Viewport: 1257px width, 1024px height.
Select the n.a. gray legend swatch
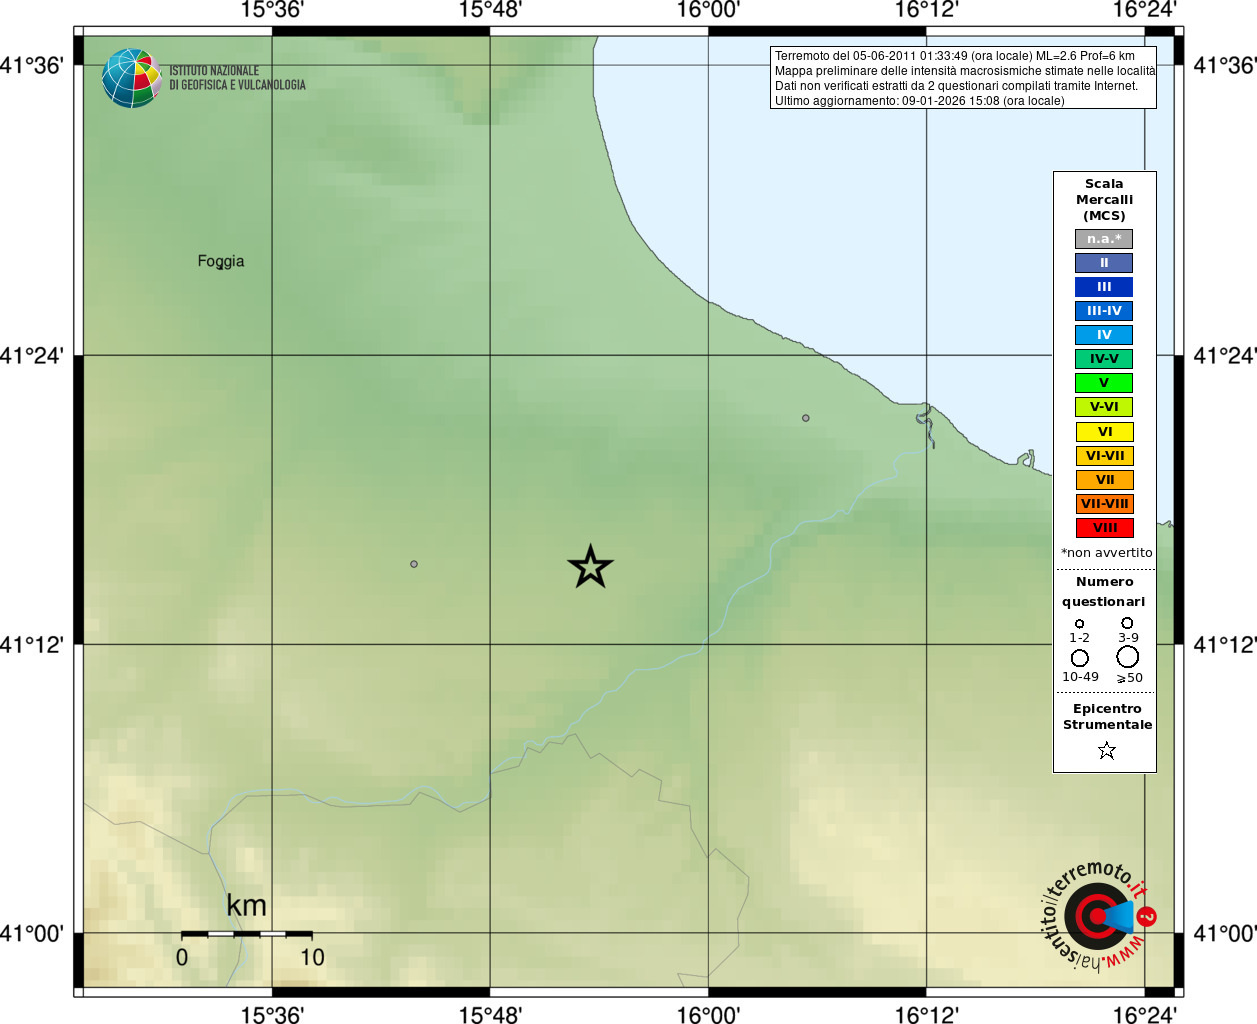pyautogui.click(x=1104, y=239)
